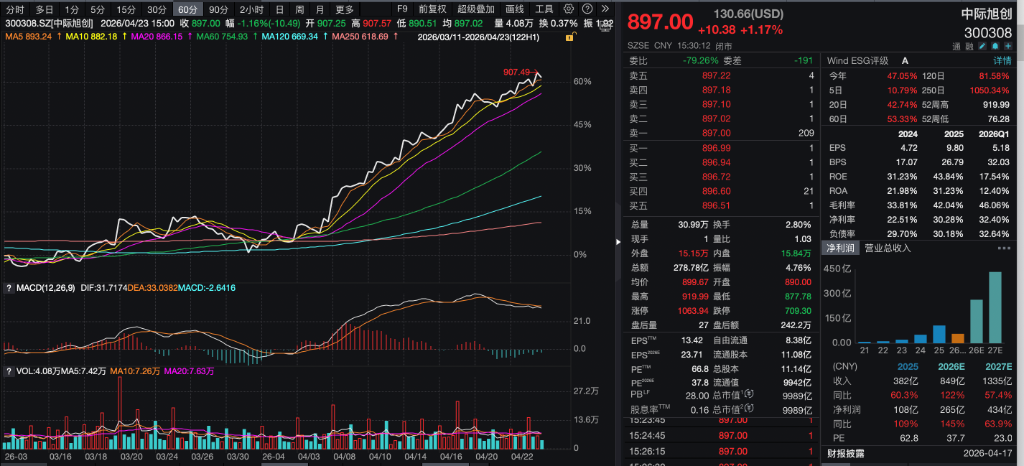Select the 1分 period tab
The width and height of the screenshot is (1024, 466).
coord(72,9)
